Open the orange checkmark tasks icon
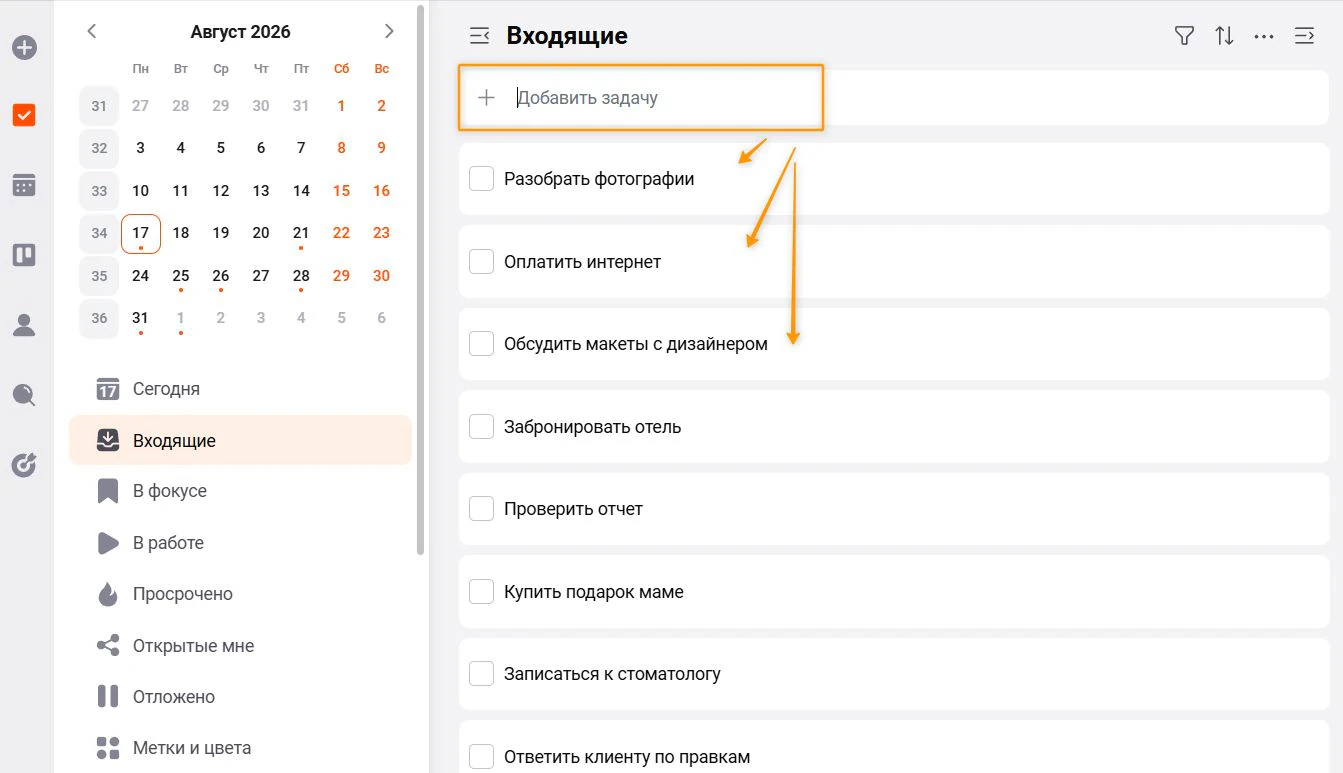Image resolution: width=1343 pixels, height=773 pixels. 24,115
